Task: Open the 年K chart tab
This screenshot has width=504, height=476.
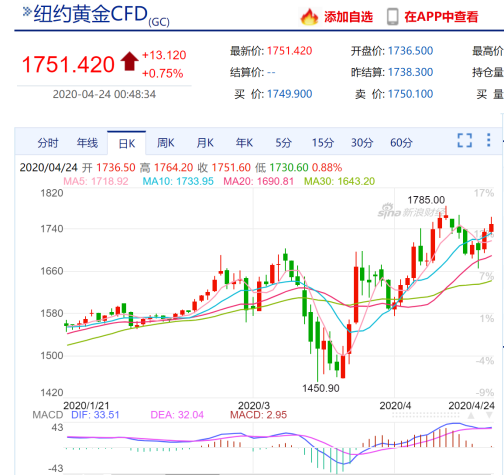Action: (244, 143)
